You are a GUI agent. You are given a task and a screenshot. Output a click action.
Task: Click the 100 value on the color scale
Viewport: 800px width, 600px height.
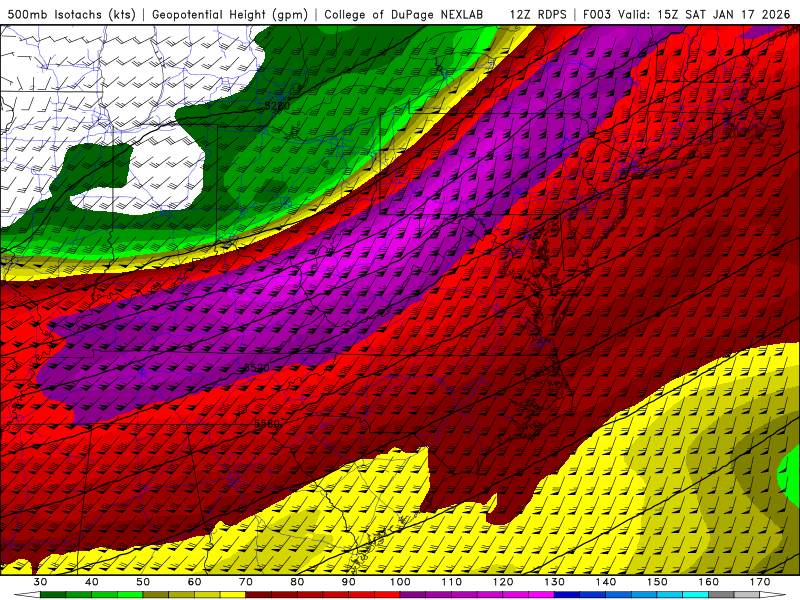coord(400,582)
